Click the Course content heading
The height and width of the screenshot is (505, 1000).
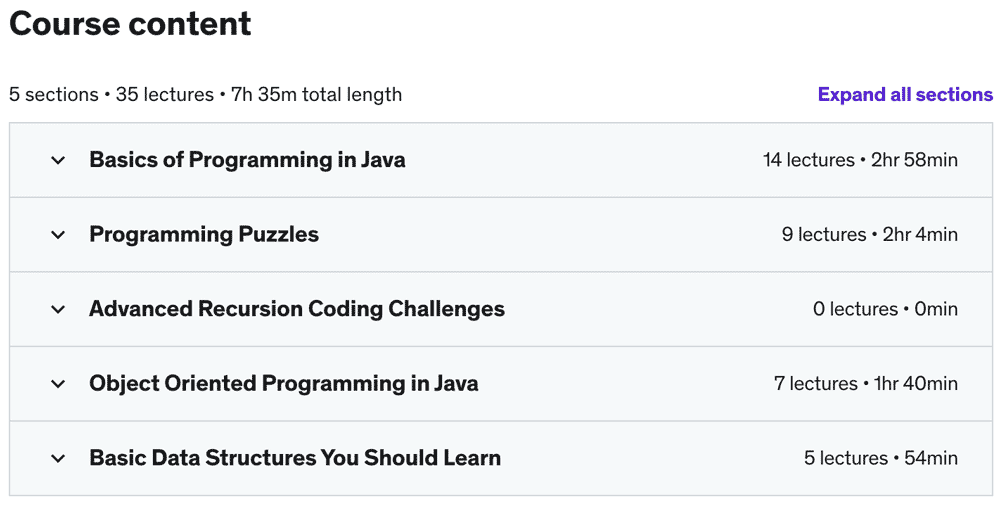[x=130, y=25]
